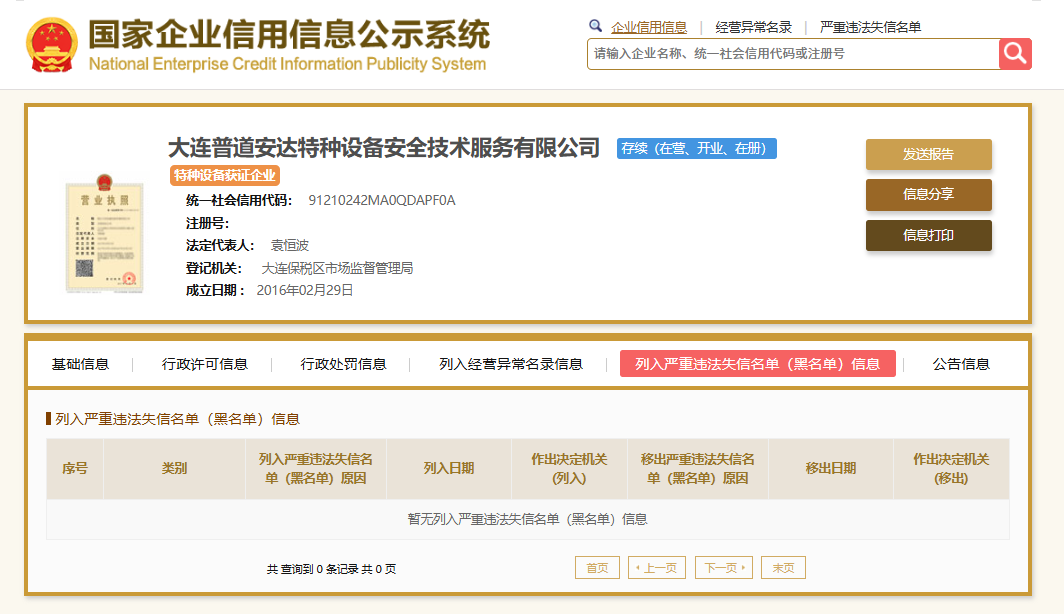
Task: Select the 经营异常名录 search category
Action: click(753, 27)
